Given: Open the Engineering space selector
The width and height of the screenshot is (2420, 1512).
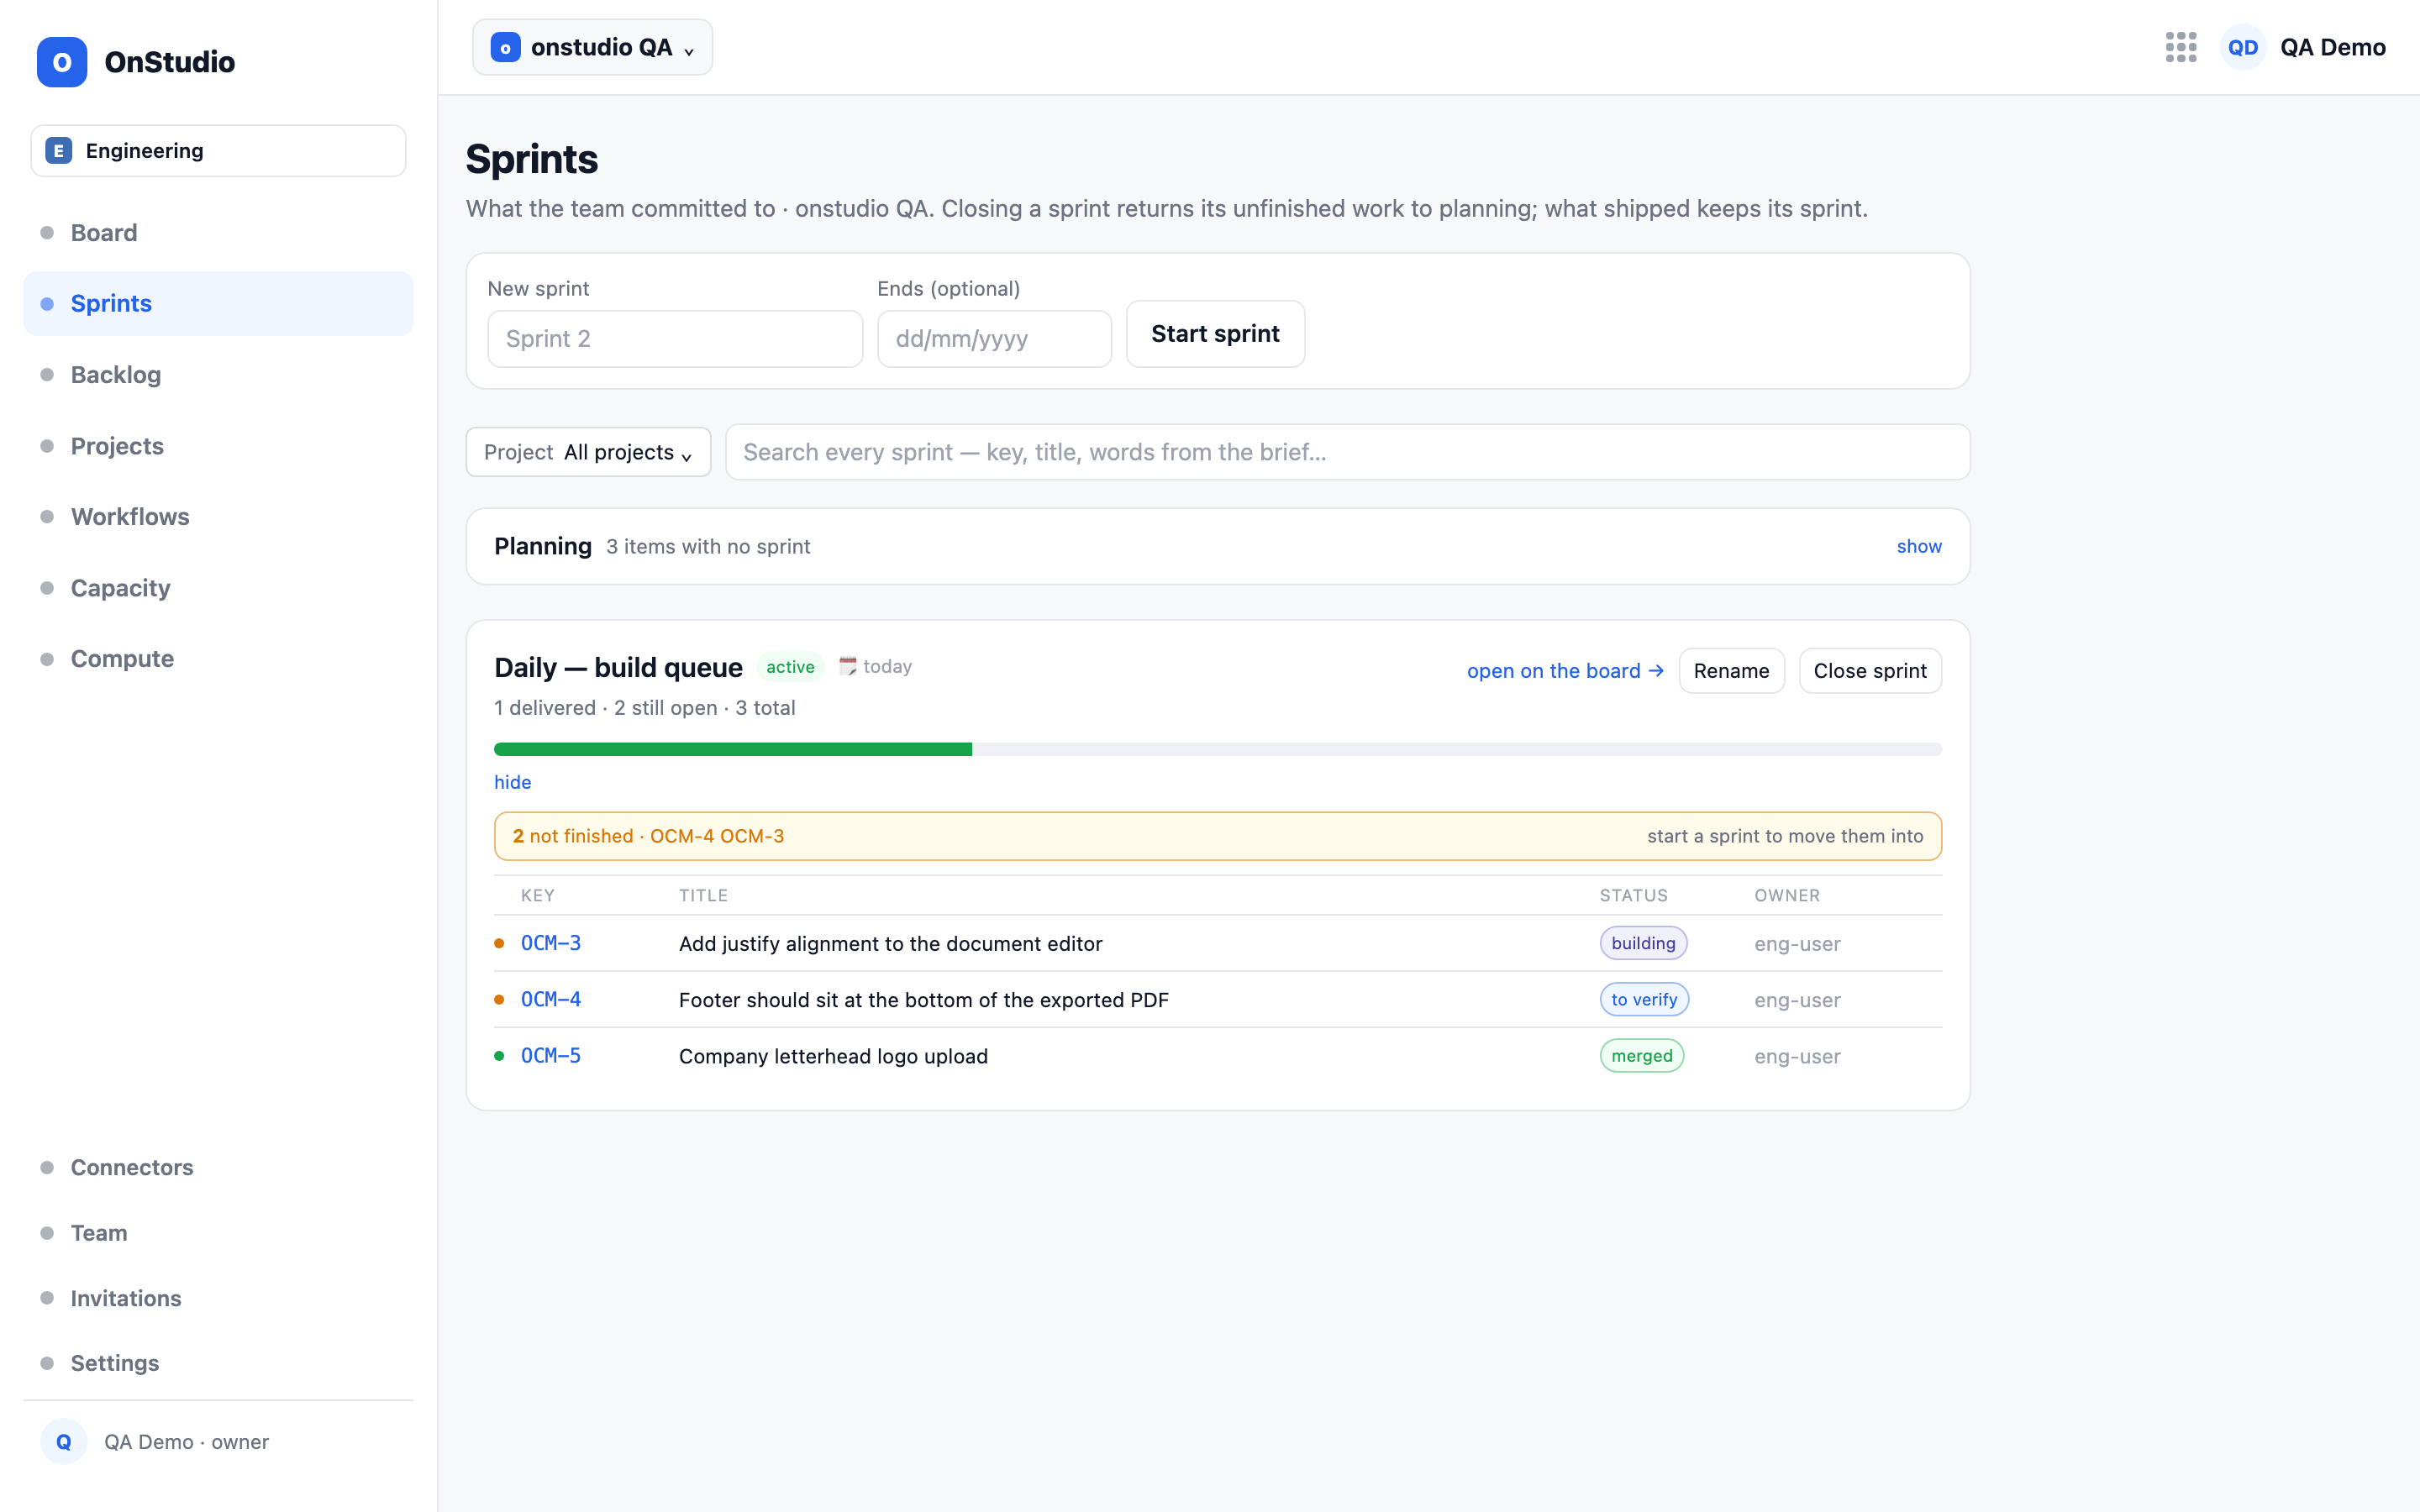Looking at the screenshot, I should coord(218,151).
